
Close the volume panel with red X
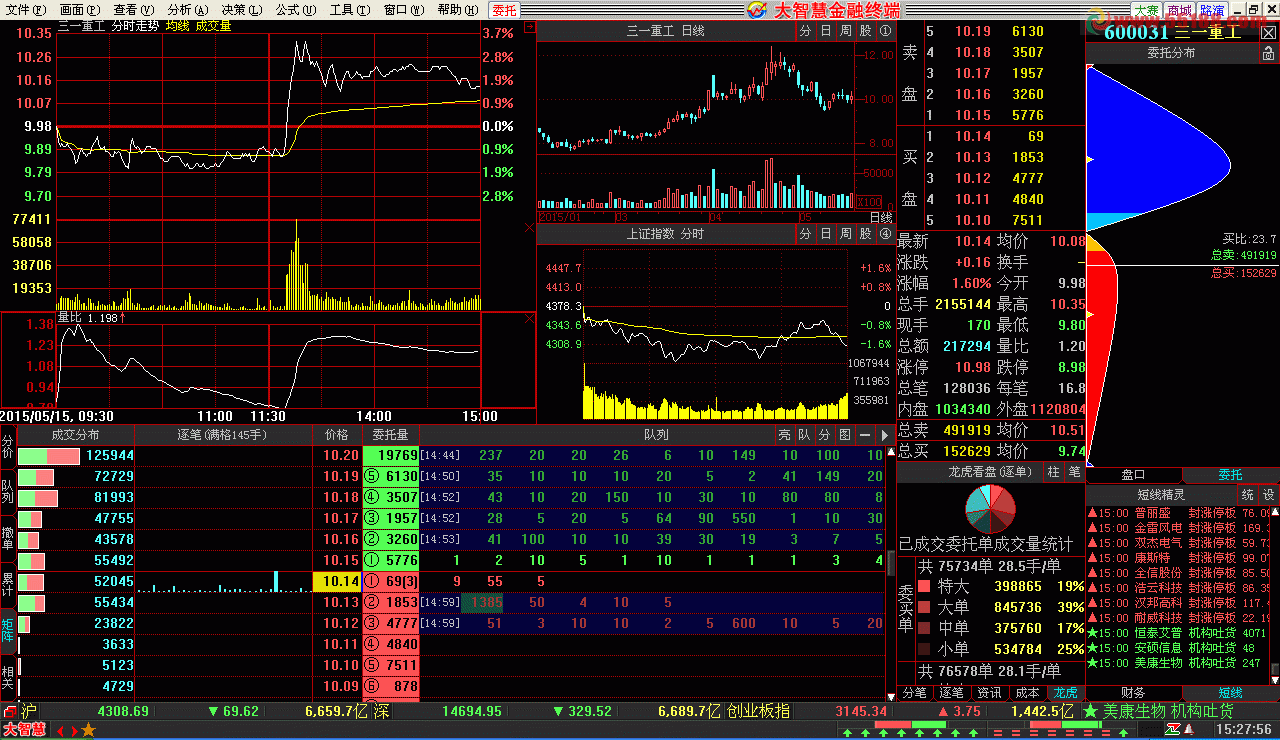530,228
